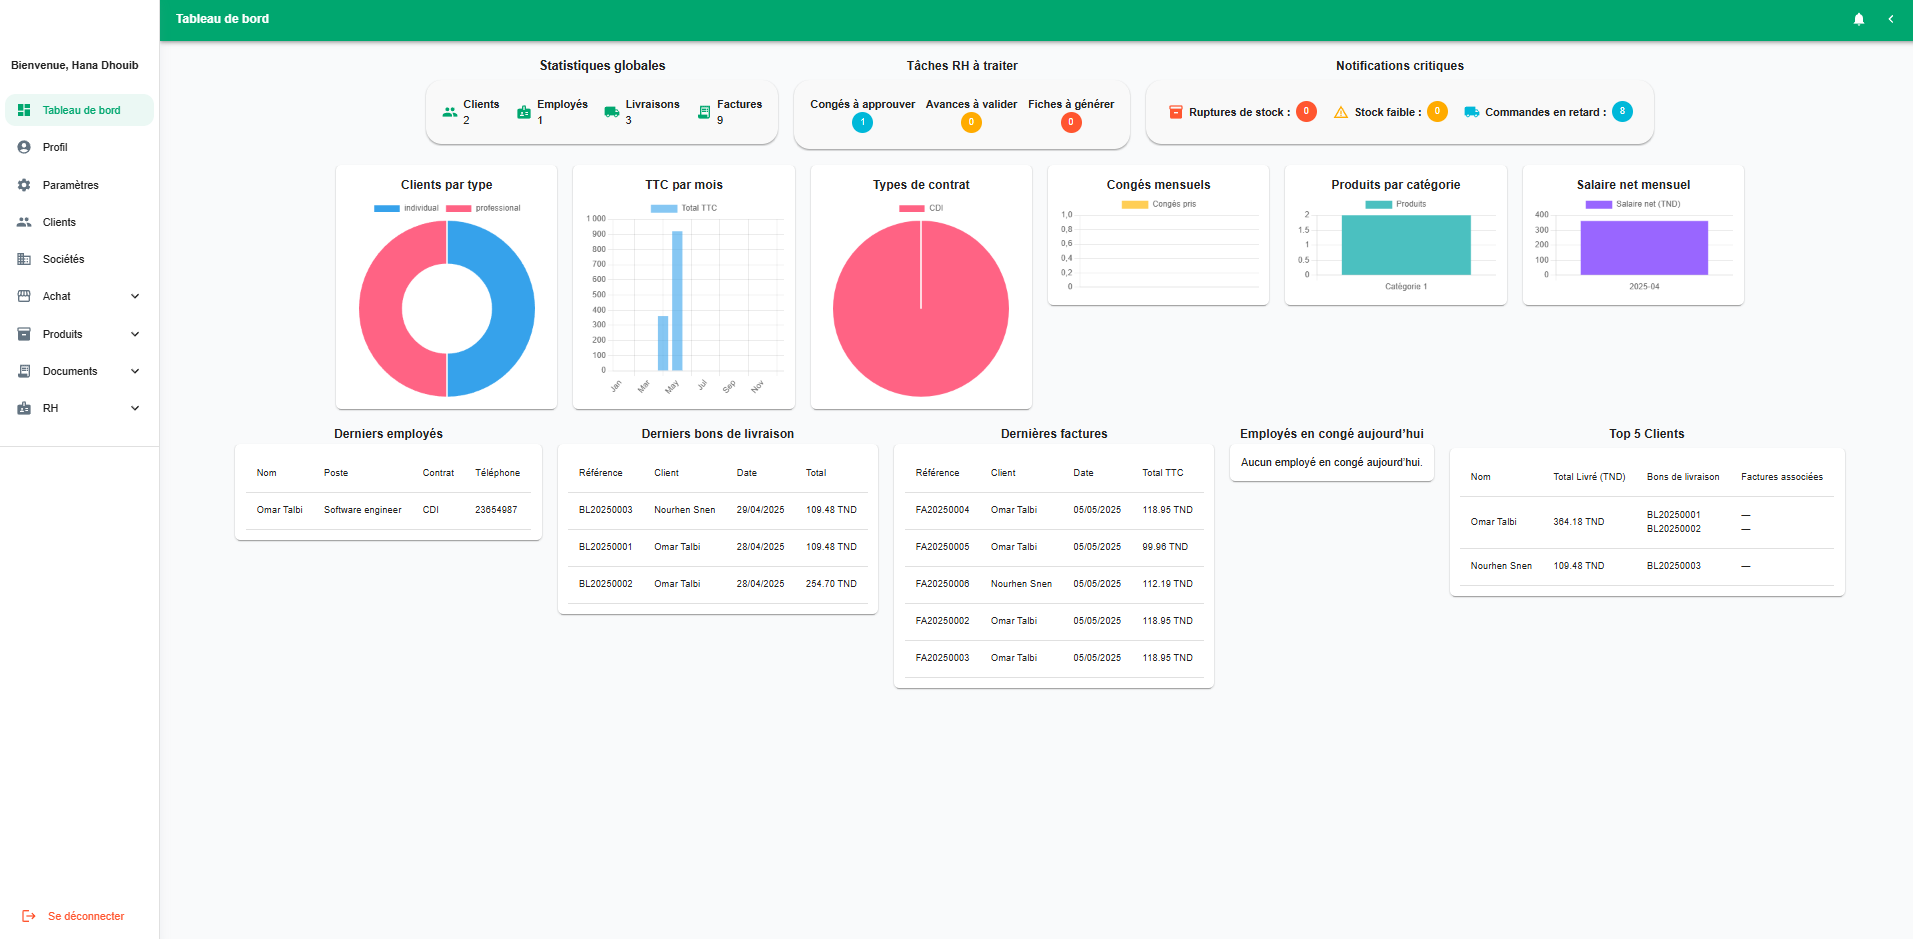
Task: Click phone number 23654987
Action: tap(496, 510)
